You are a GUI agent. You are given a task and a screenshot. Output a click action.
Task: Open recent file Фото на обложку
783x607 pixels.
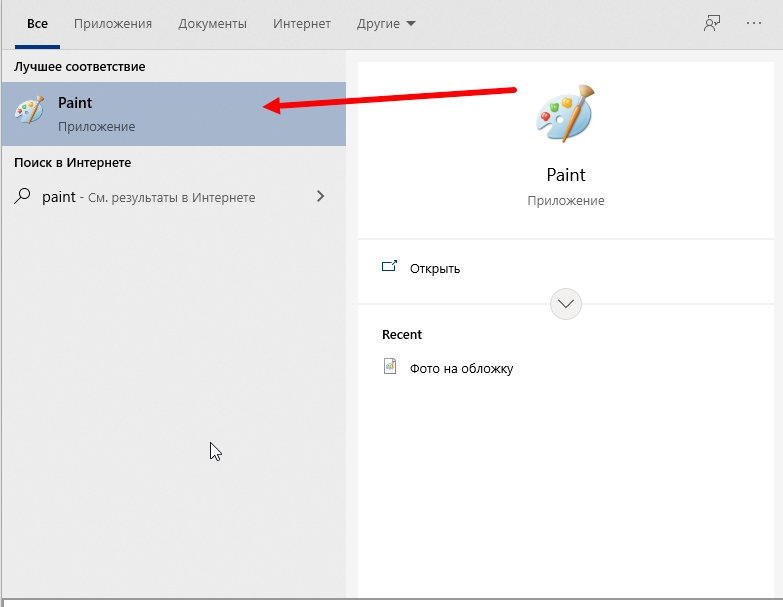click(565, 368)
